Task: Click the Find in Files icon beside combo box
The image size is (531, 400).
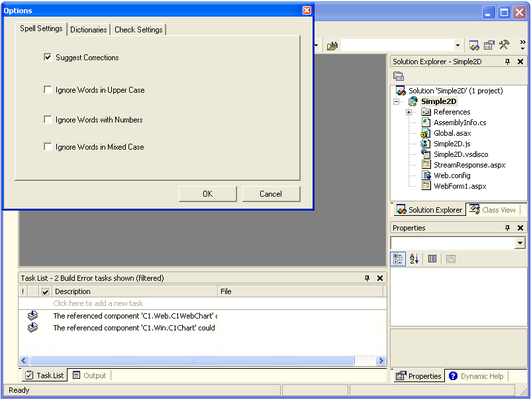Action: point(332,45)
